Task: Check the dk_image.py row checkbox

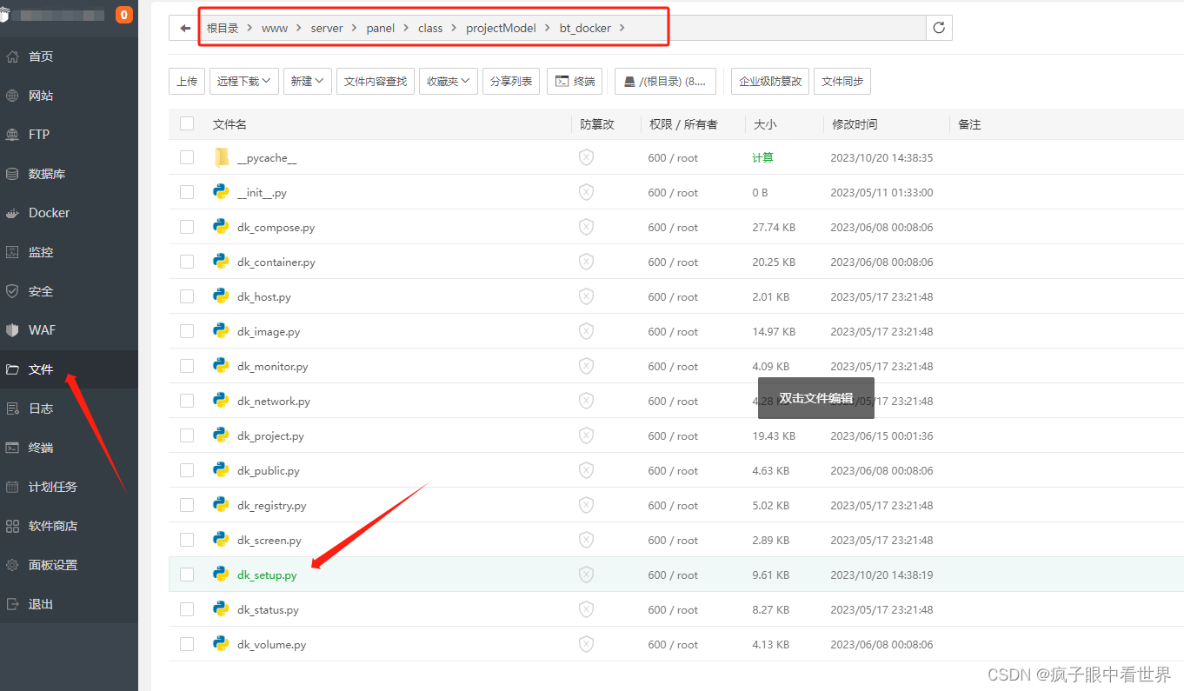Action: click(x=187, y=331)
